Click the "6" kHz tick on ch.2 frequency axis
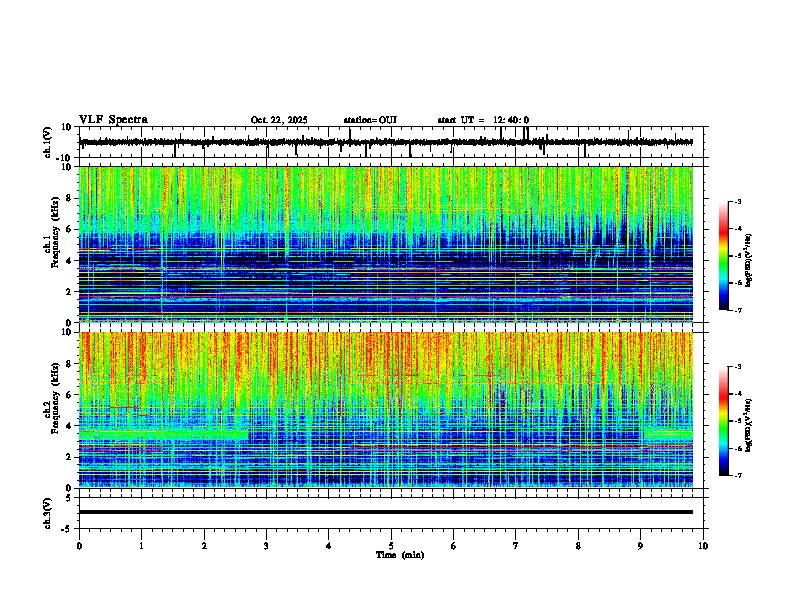Viewport: 792px width, 612px height. (70, 395)
